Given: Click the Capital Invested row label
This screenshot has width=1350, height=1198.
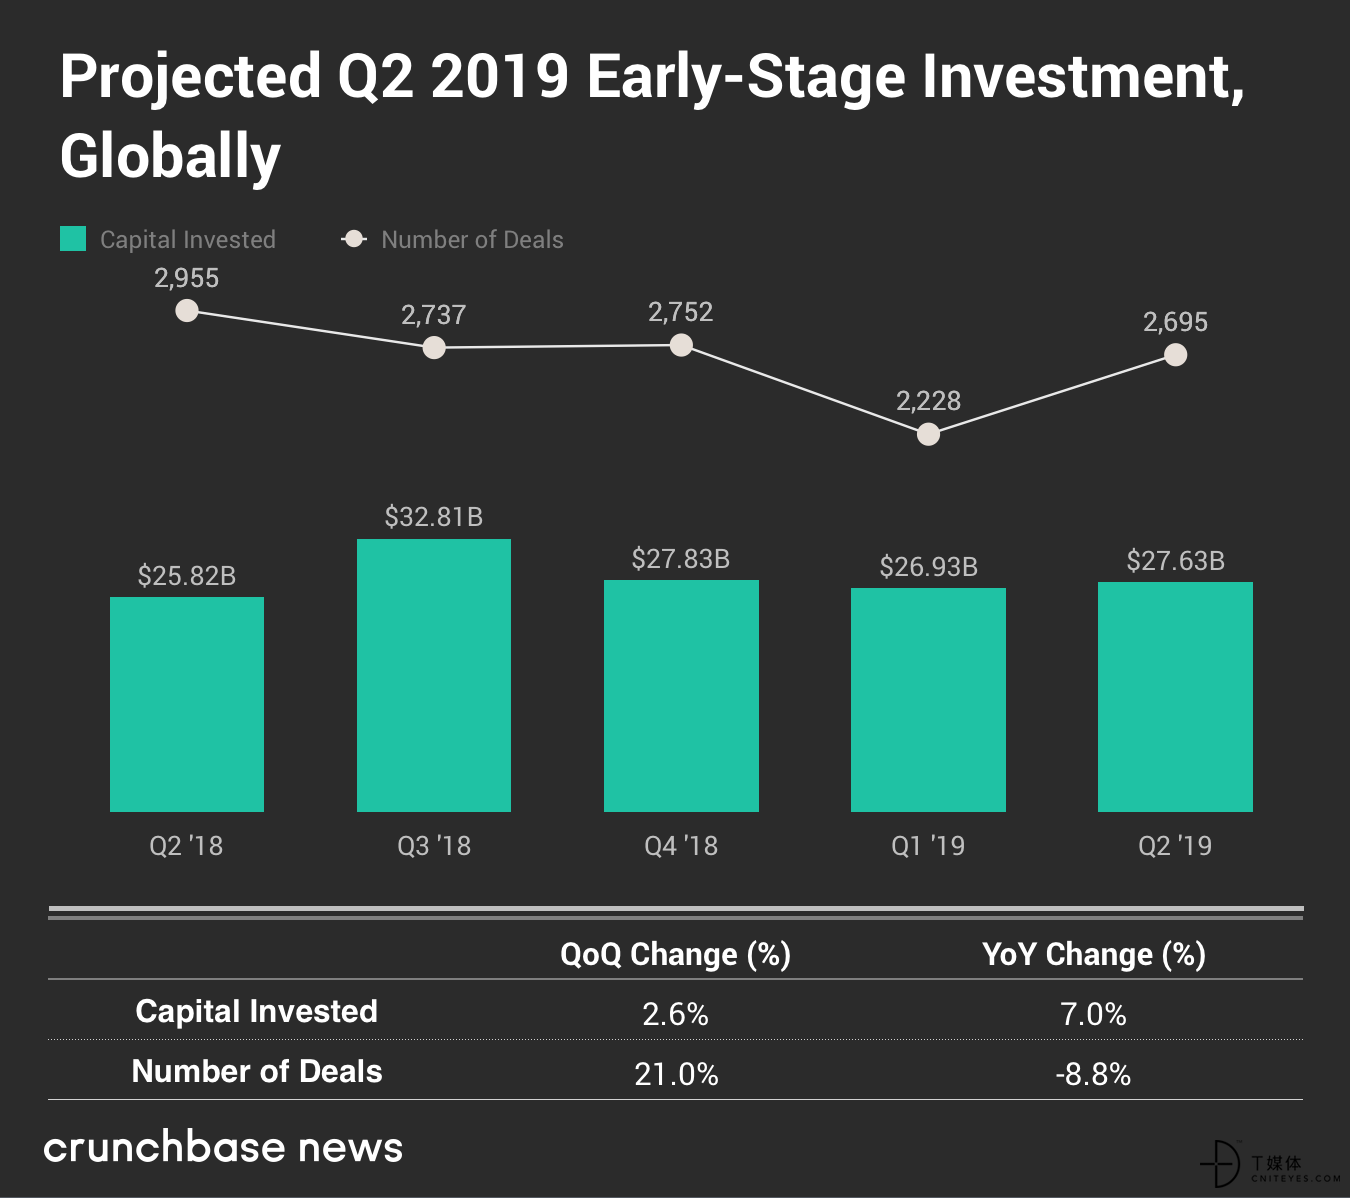Looking at the screenshot, I should (257, 1011).
